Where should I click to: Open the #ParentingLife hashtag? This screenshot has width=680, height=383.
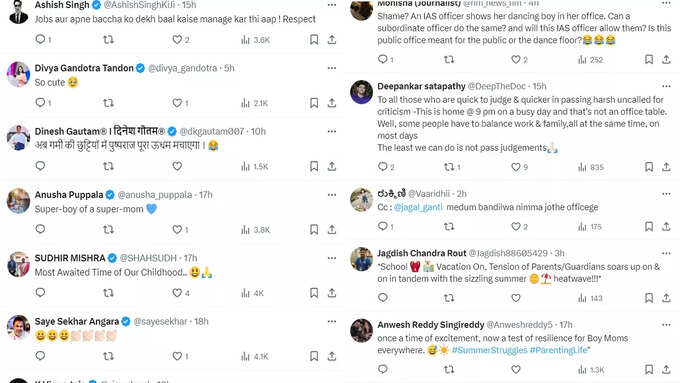559,350
